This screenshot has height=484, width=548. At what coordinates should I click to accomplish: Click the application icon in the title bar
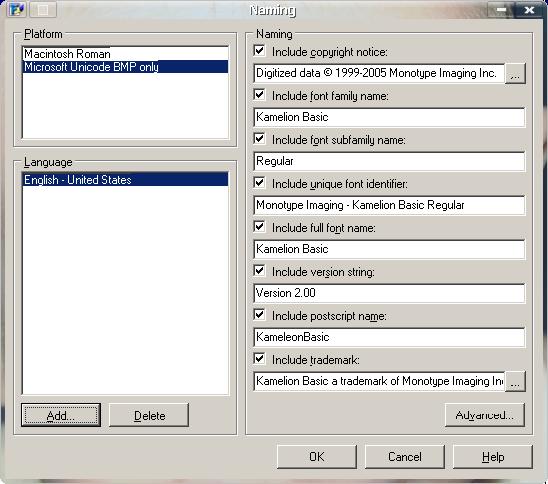point(16,9)
